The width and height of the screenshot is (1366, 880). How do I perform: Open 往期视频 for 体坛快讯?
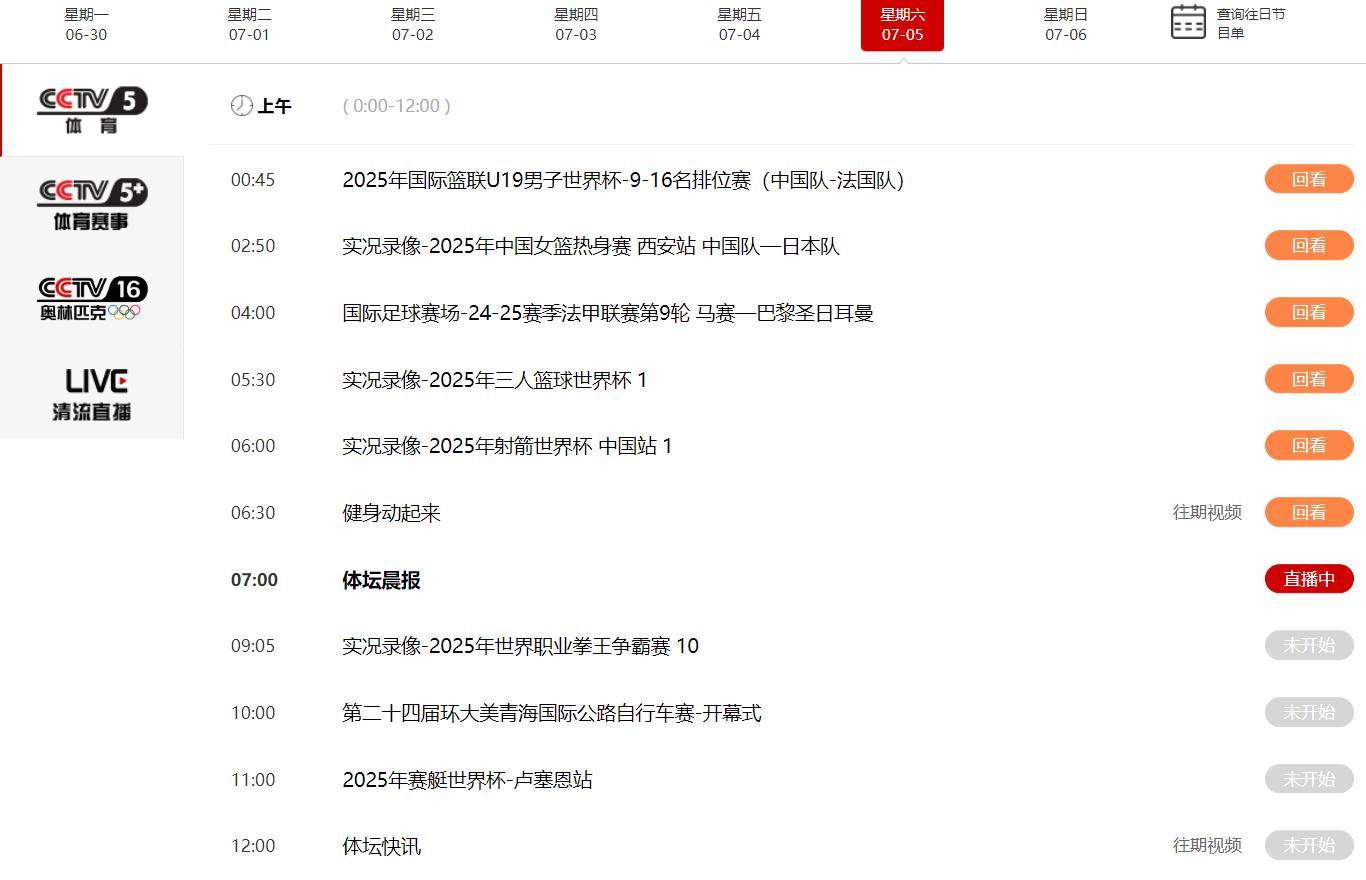click(1207, 846)
